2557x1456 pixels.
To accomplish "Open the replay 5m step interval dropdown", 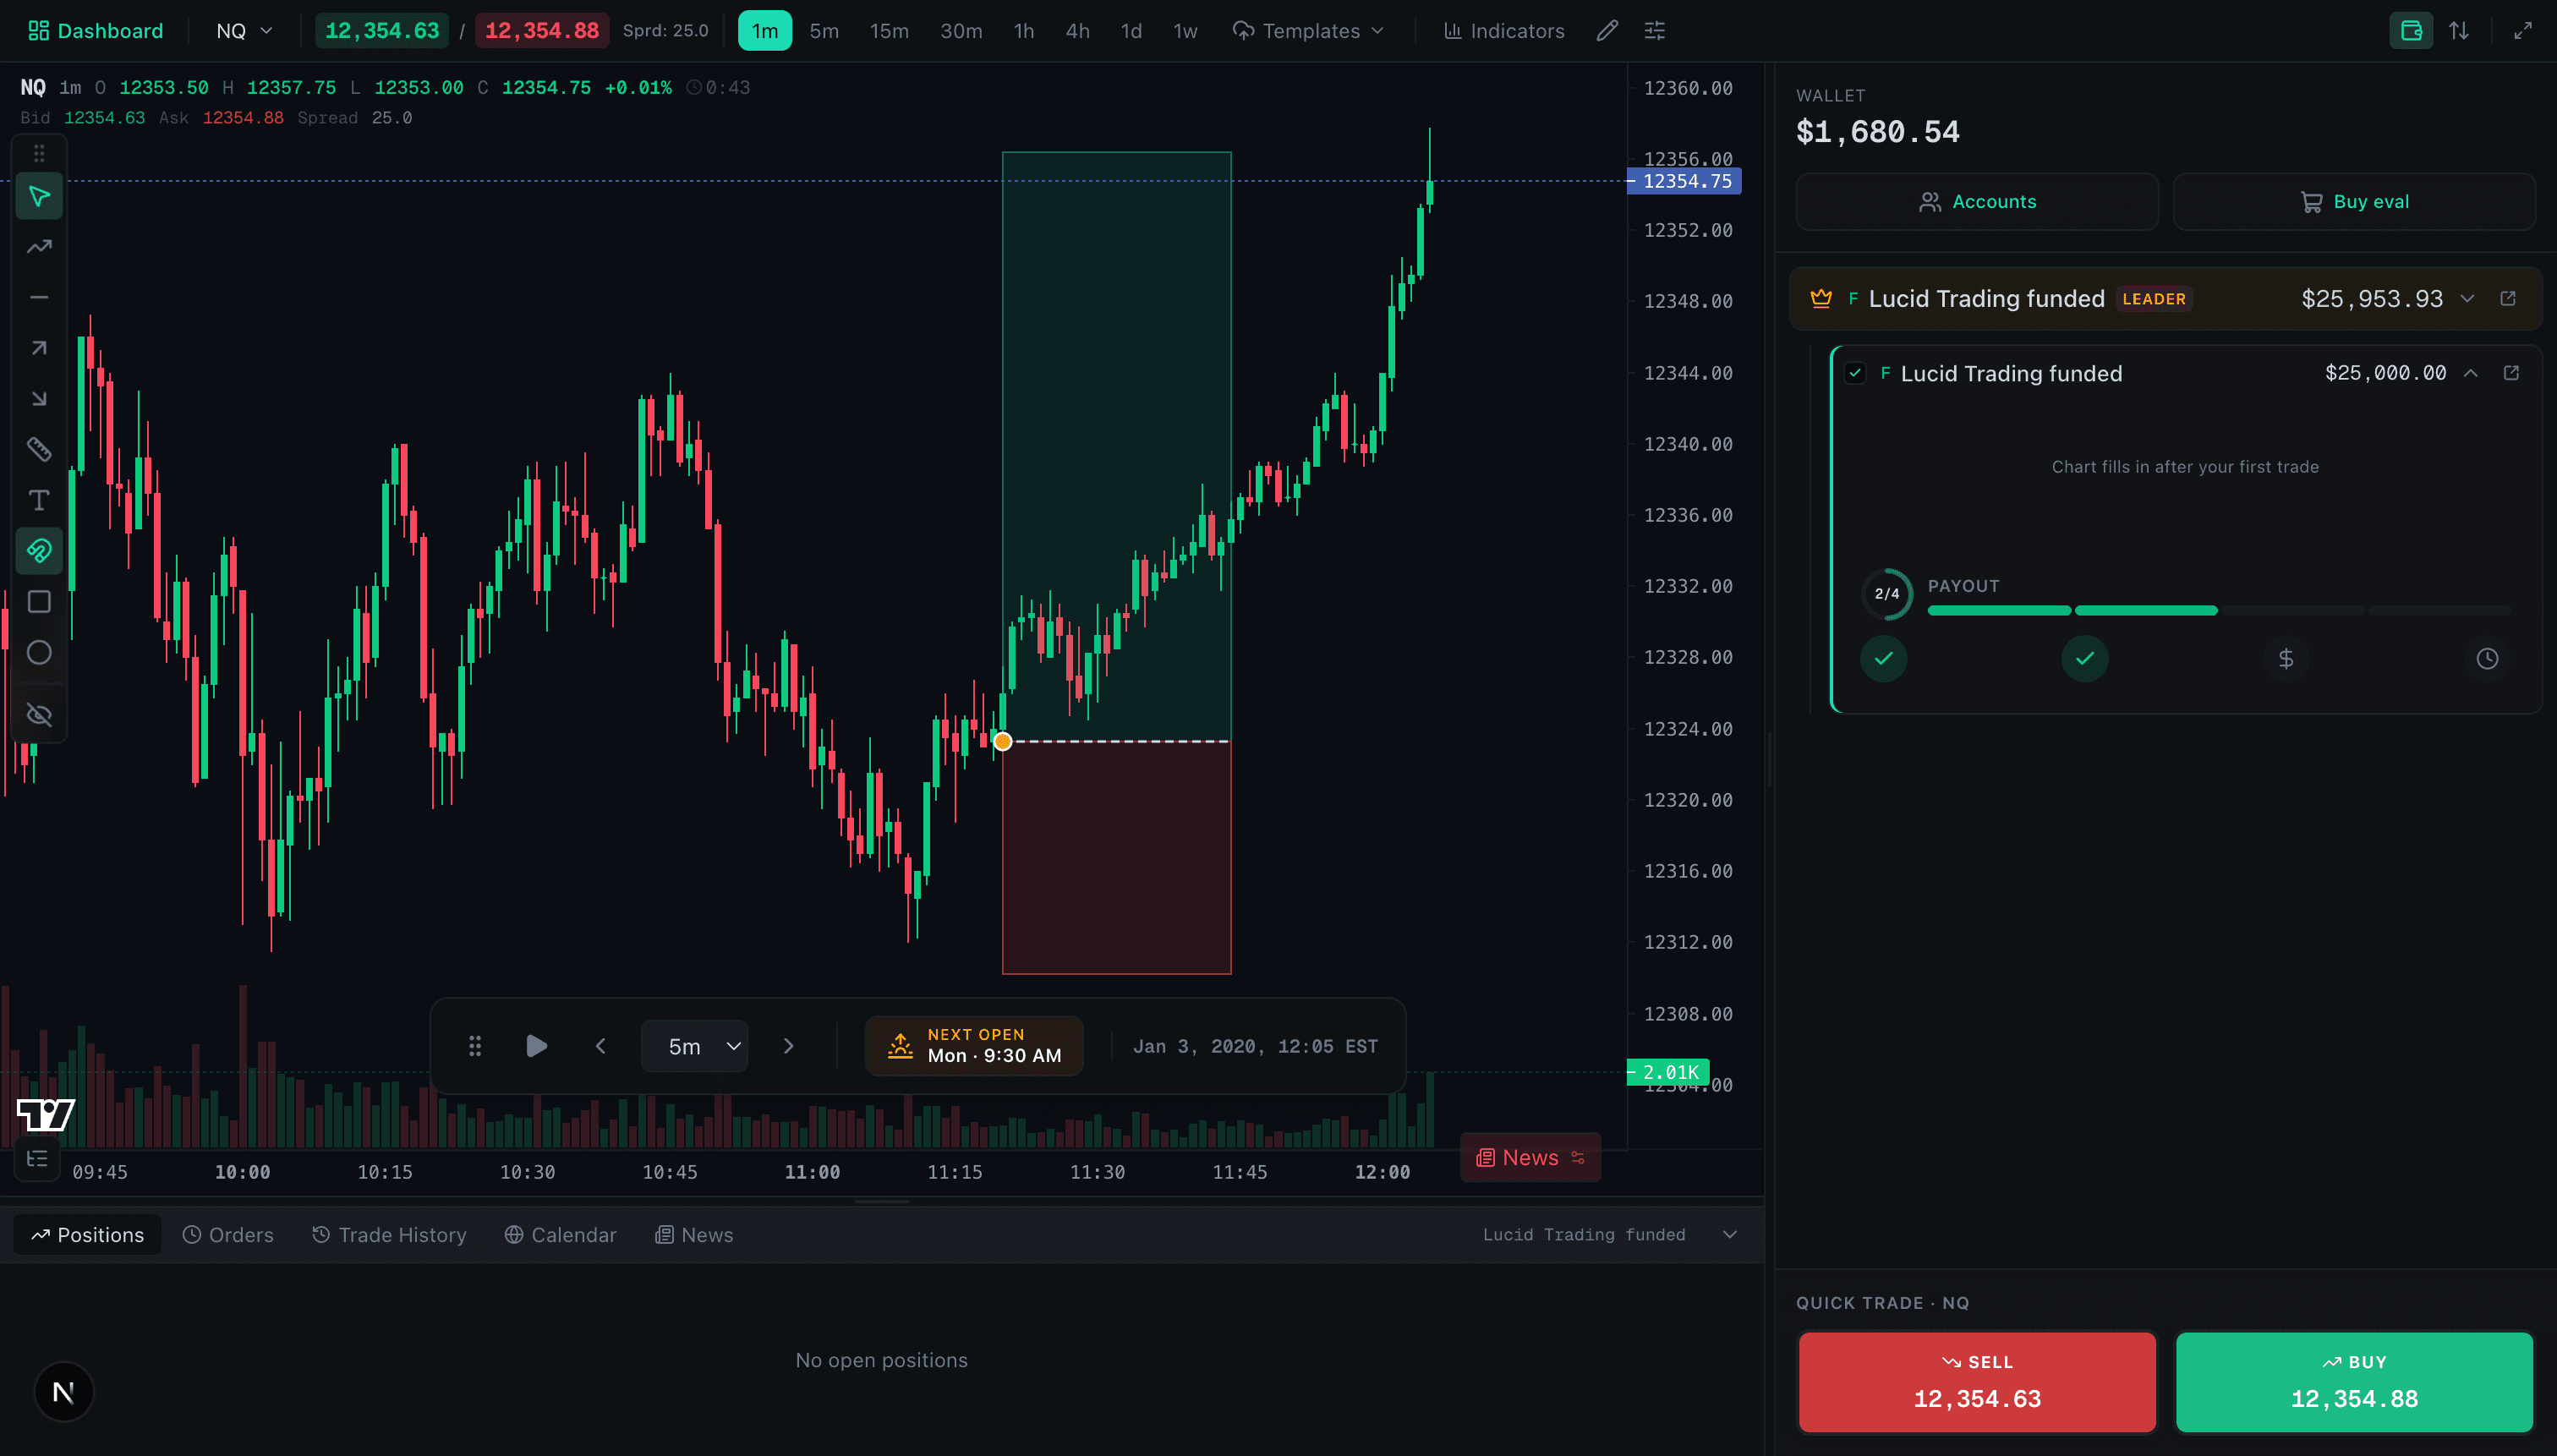I will pos(695,1046).
